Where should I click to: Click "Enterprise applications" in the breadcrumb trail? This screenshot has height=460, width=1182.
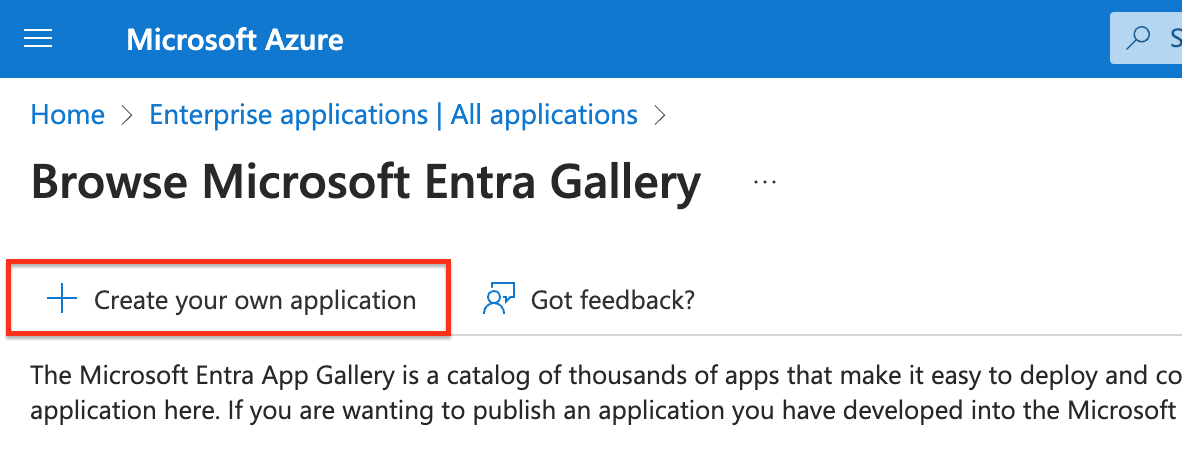point(288,115)
